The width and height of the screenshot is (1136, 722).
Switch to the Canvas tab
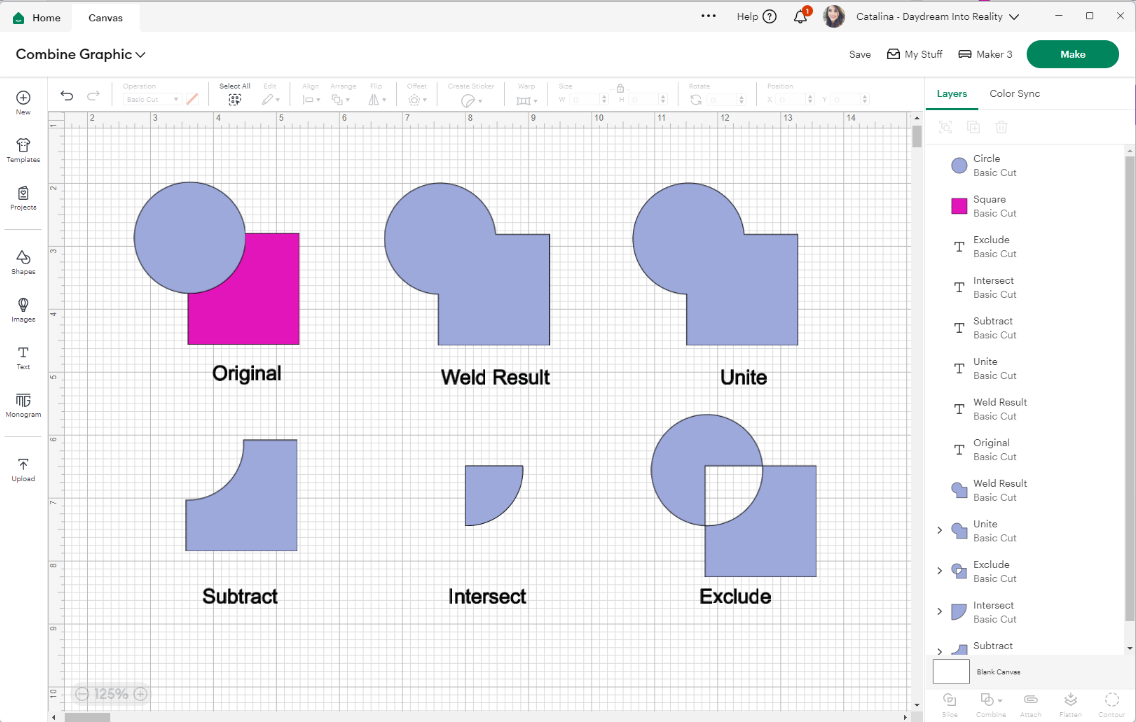coord(105,17)
